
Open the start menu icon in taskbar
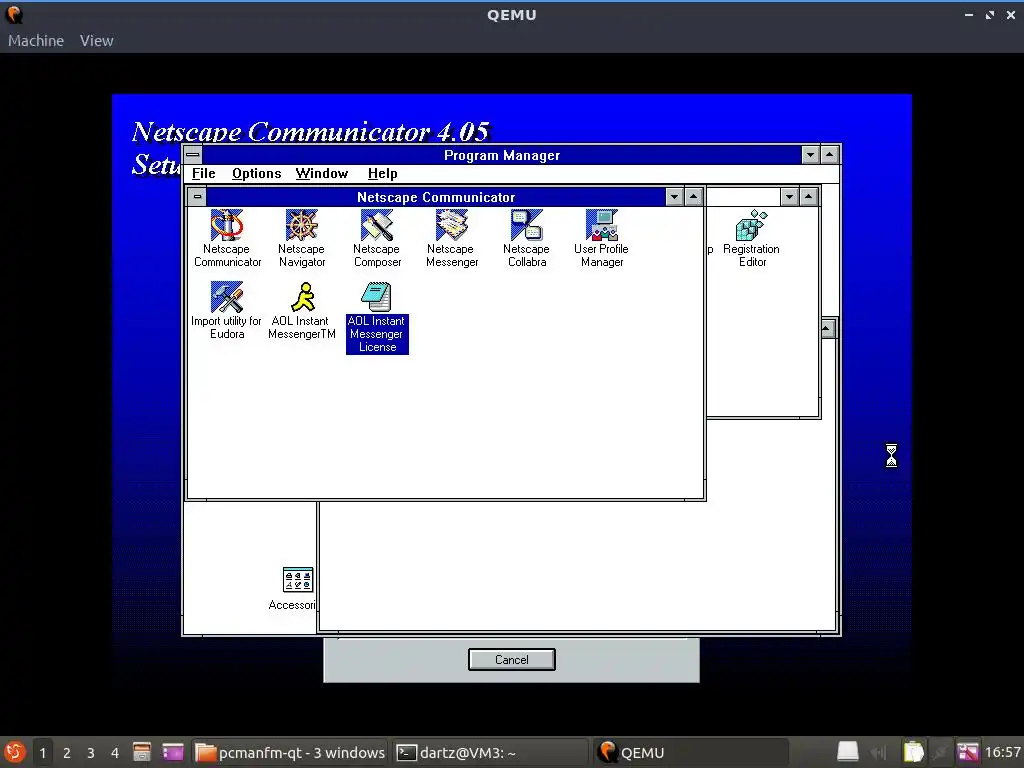coord(14,752)
